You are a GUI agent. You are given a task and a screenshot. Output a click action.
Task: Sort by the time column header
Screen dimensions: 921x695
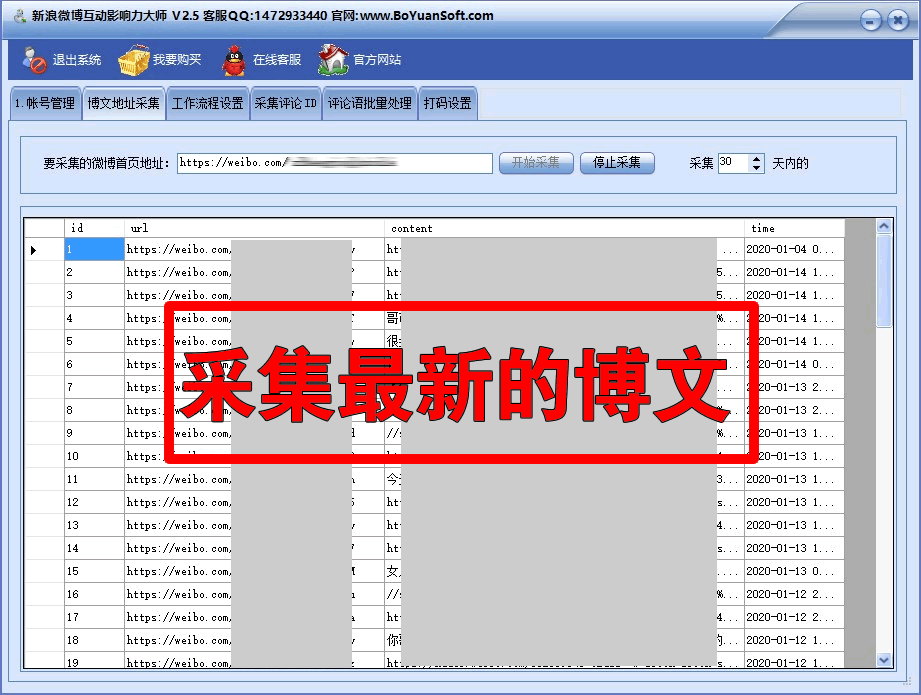(x=795, y=228)
